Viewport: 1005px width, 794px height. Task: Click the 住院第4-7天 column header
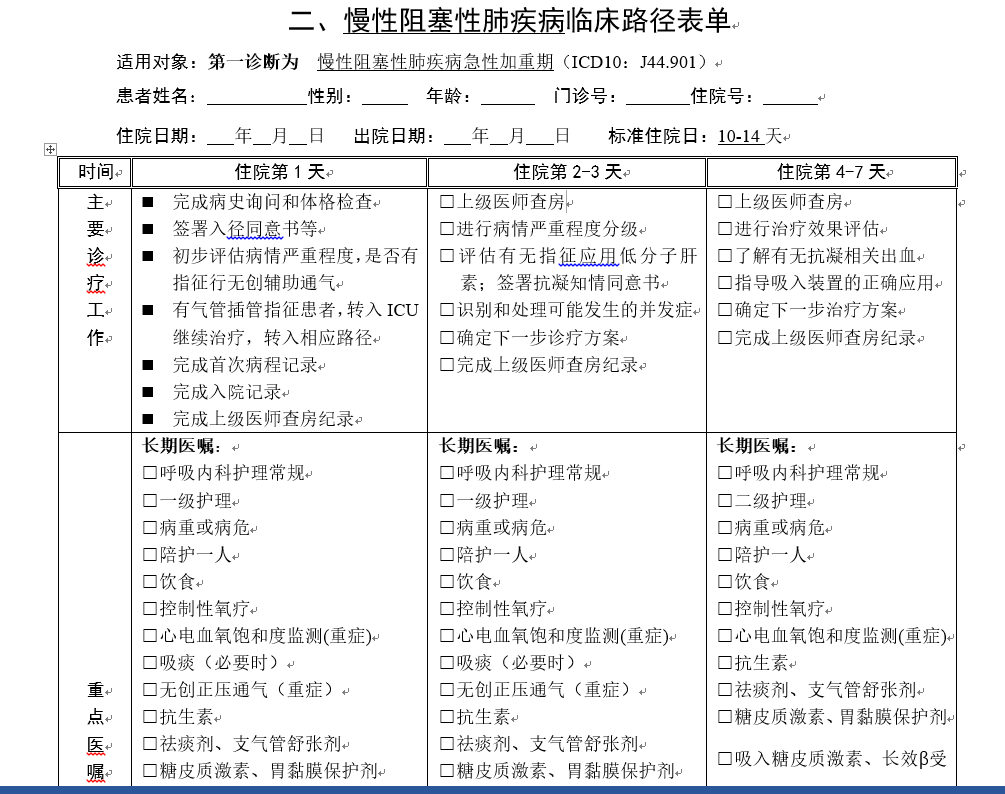click(831, 172)
